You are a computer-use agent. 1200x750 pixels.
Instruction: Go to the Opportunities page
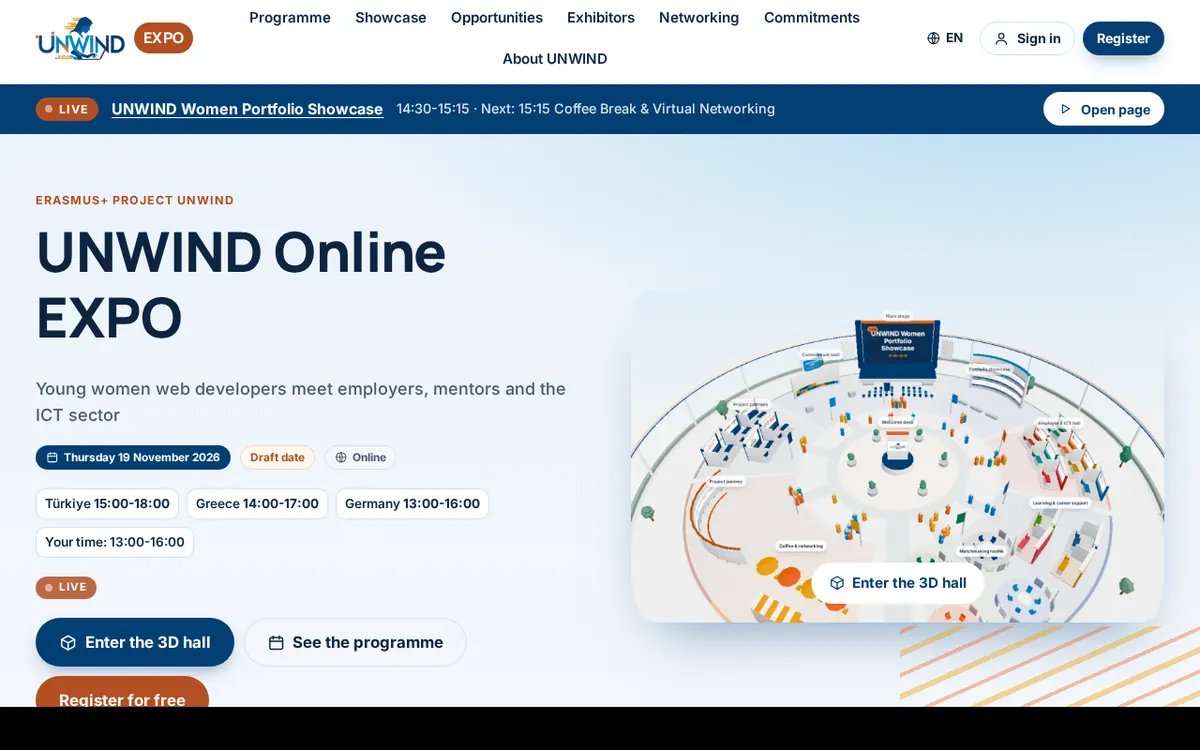(x=497, y=17)
